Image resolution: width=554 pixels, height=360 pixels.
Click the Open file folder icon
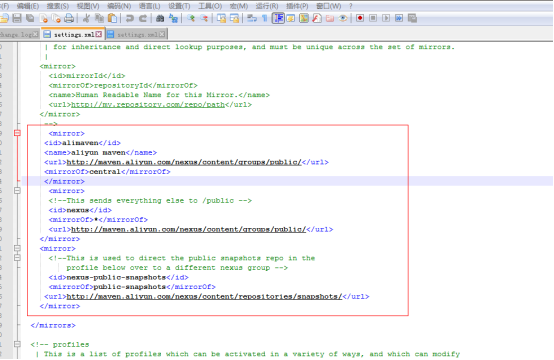4,18
